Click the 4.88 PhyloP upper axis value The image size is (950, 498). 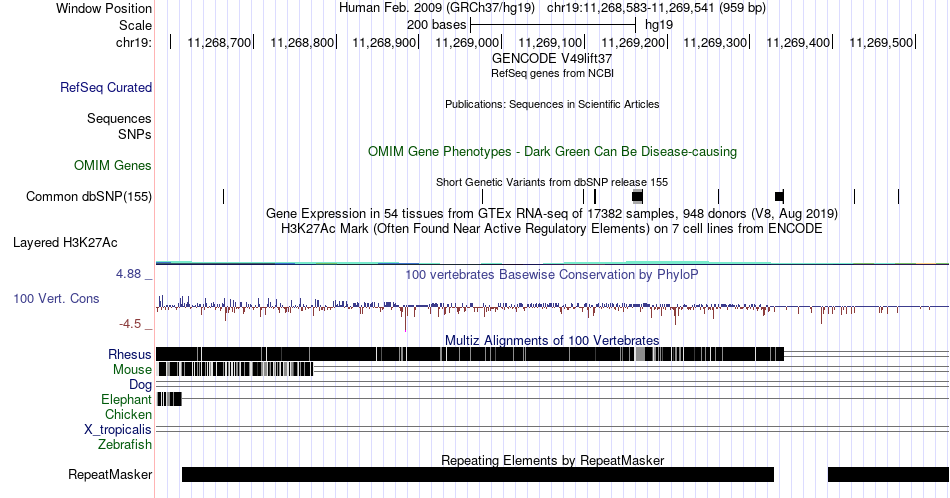pyautogui.click(x=128, y=274)
